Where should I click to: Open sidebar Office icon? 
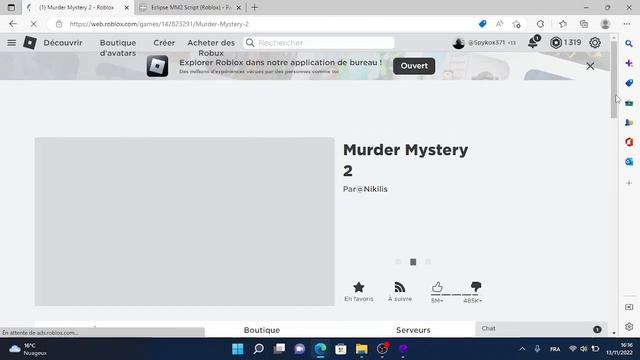(629, 142)
